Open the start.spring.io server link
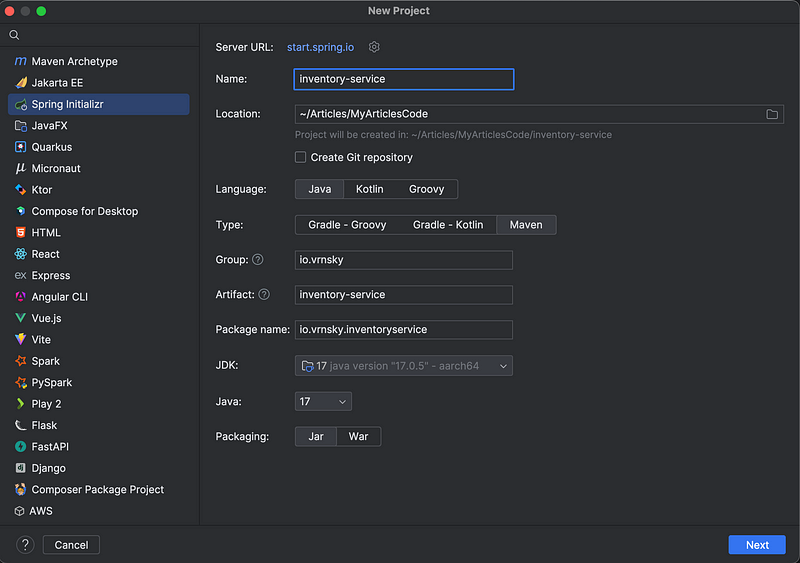 pyautogui.click(x=320, y=47)
